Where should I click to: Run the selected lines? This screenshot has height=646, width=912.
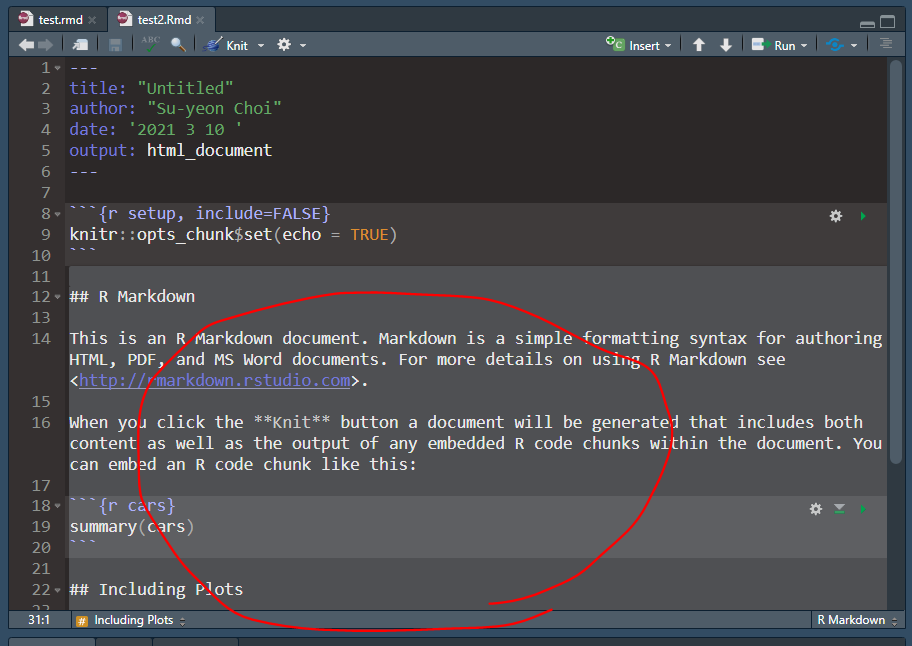(x=774, y=45)
